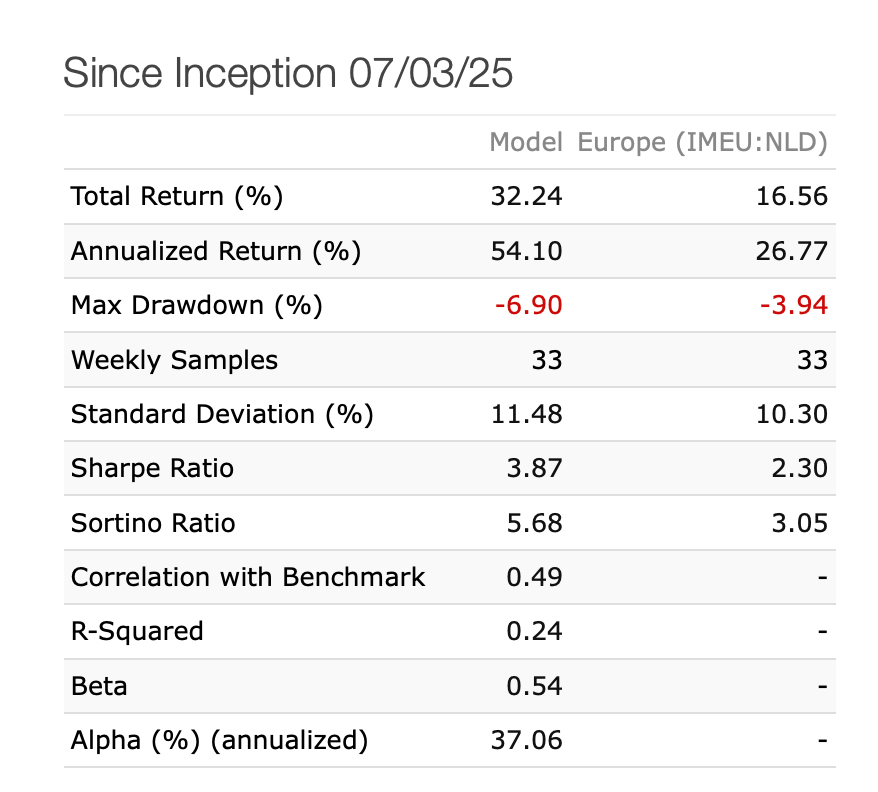Click the Model Sortino ratio value 5.68
The width and height of the screenshot is (878, 792).
(x=534, y=523)
